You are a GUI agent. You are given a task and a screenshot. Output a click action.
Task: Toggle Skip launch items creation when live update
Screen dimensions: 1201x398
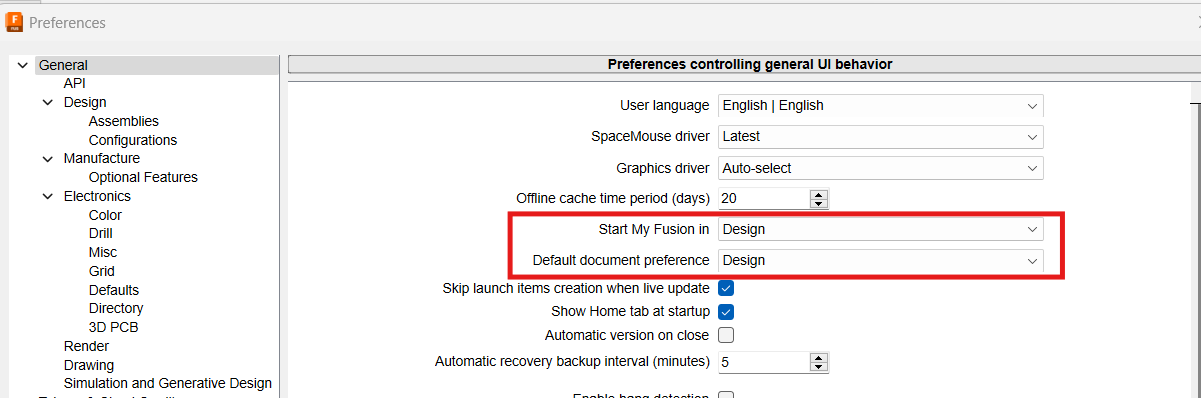pyautogui.click(x=726, y=288)
